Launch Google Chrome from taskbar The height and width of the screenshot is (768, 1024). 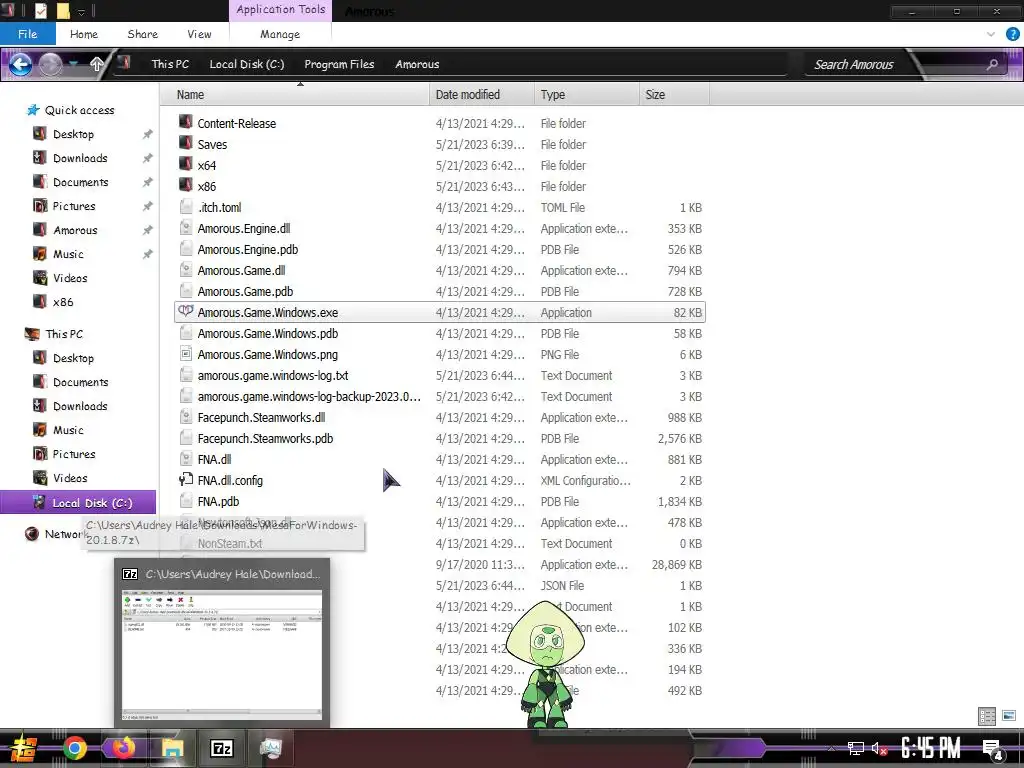click(74, 748)
